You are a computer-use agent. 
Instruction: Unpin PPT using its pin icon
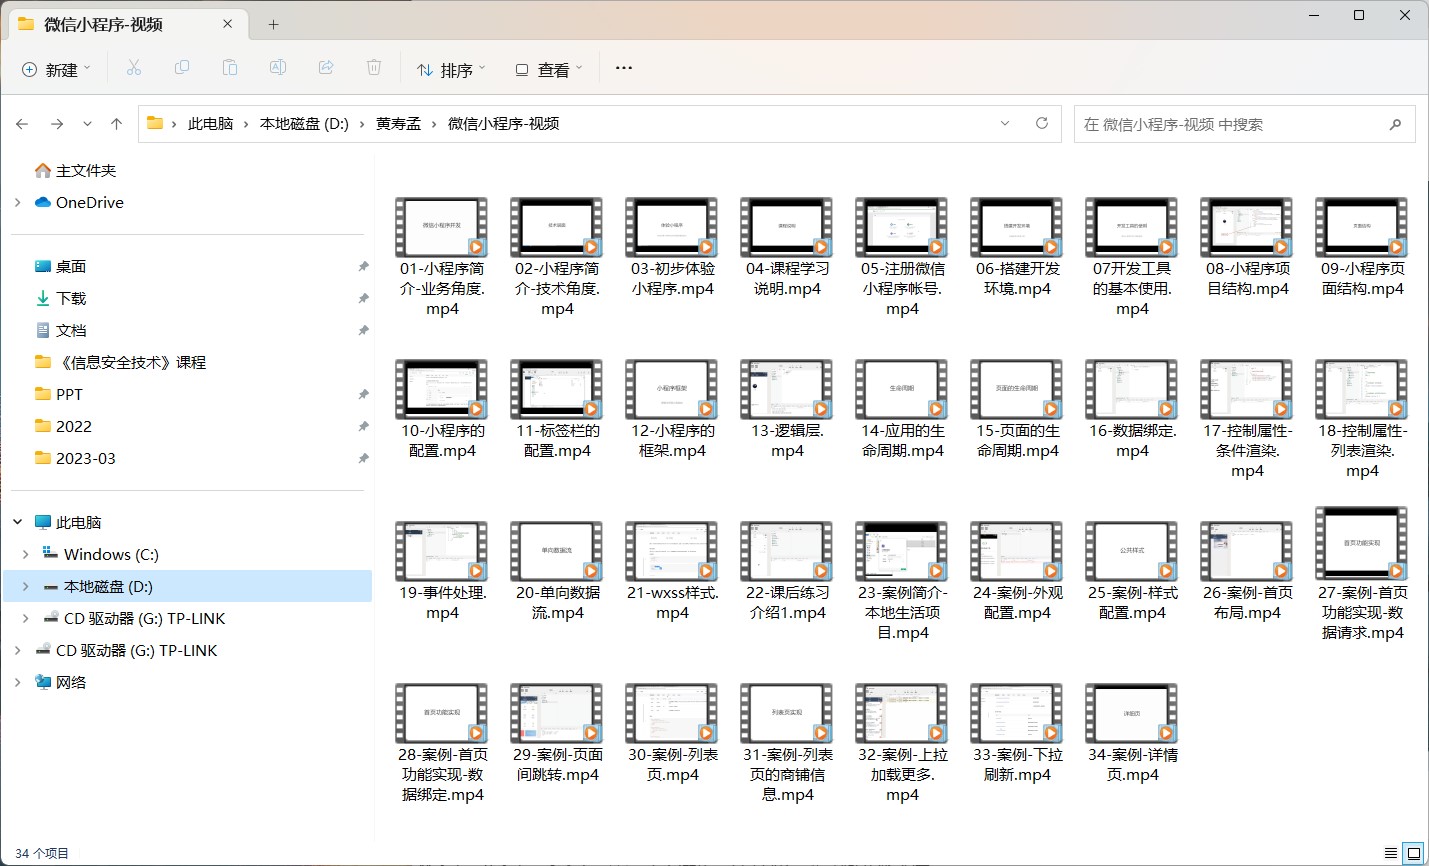pos(363,394)
